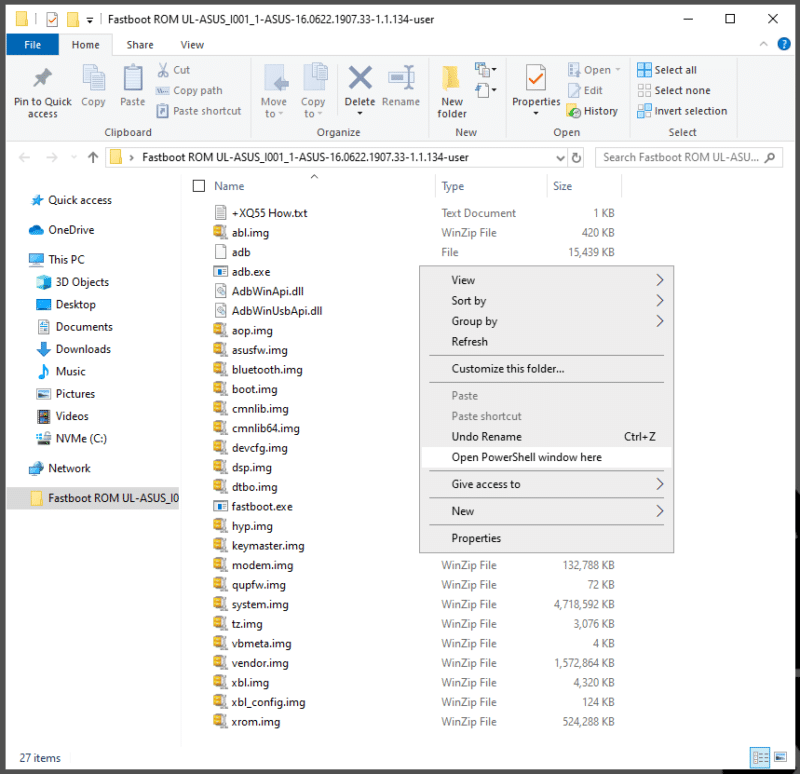Switch to the Share ribbon tab

(140, 45)
